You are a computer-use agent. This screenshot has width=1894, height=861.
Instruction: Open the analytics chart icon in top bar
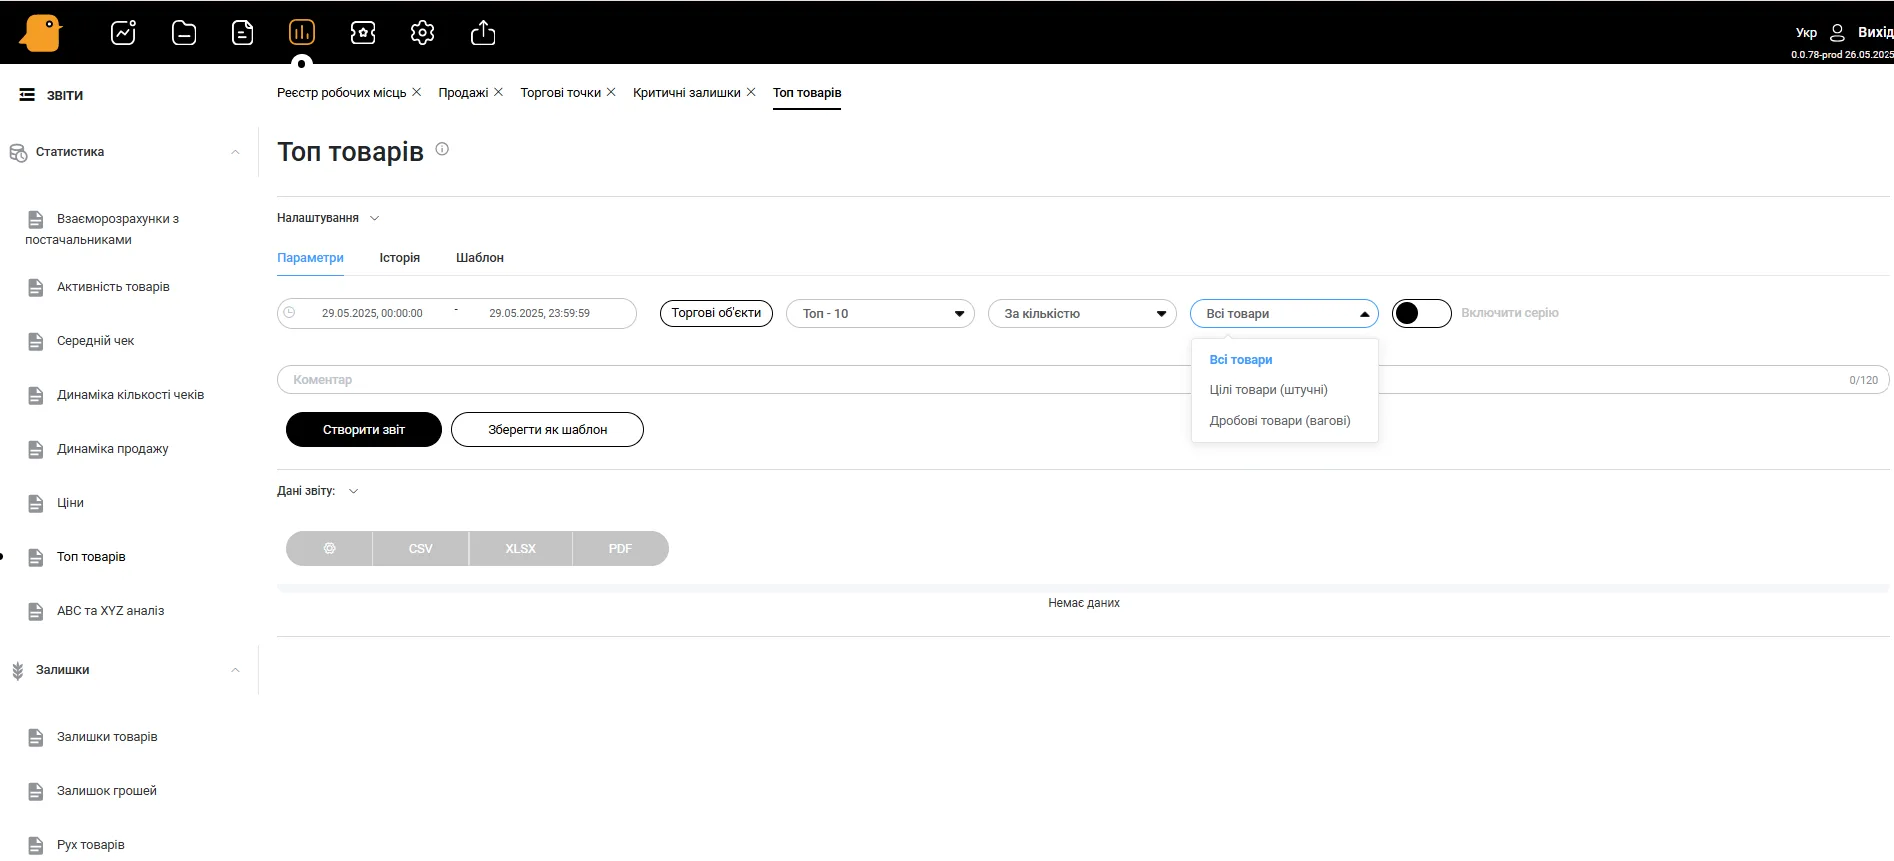(x=123, y=33)
